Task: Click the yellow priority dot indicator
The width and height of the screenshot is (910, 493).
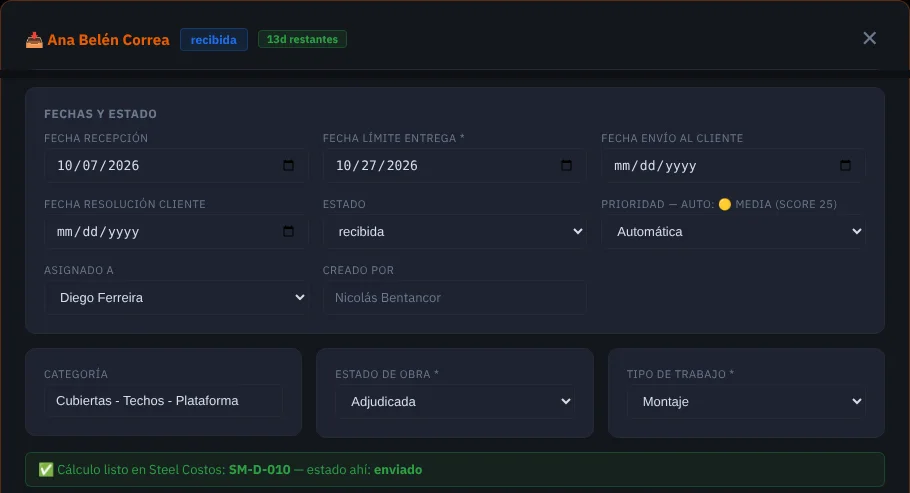Action: tap(725, 204)
